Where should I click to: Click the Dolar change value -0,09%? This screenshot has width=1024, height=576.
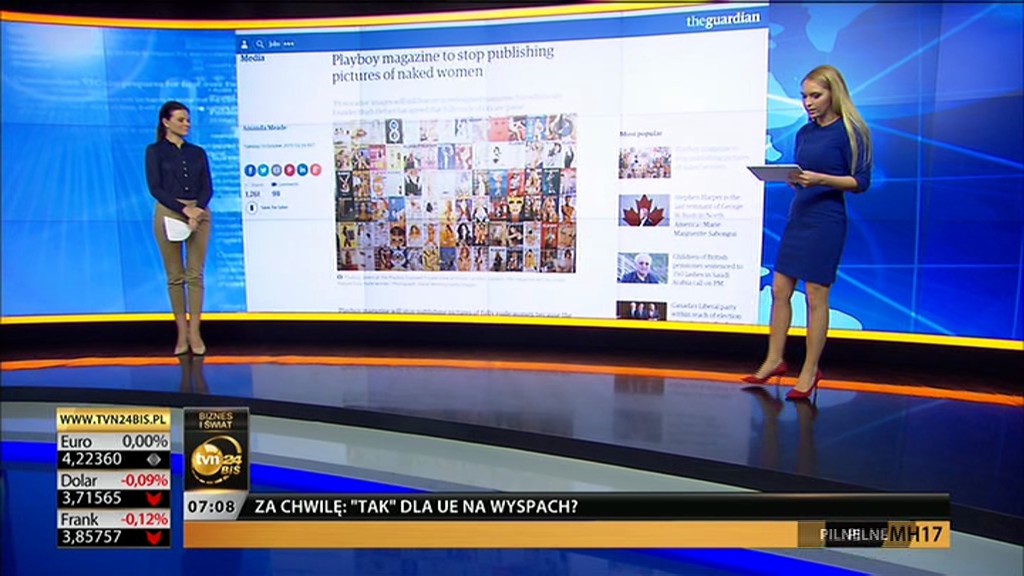(145, 480)
